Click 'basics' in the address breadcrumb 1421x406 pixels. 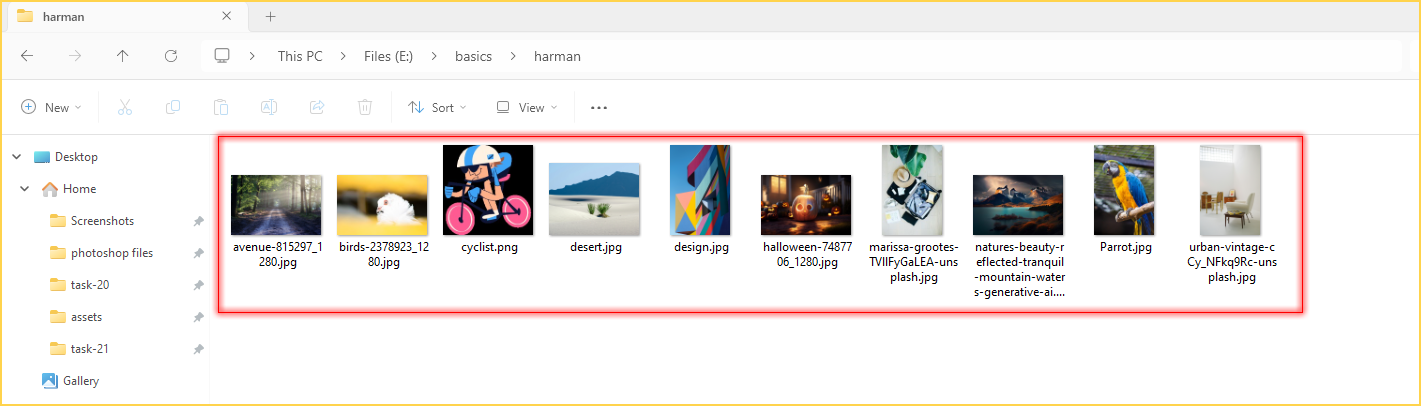[x=473, y=56]
